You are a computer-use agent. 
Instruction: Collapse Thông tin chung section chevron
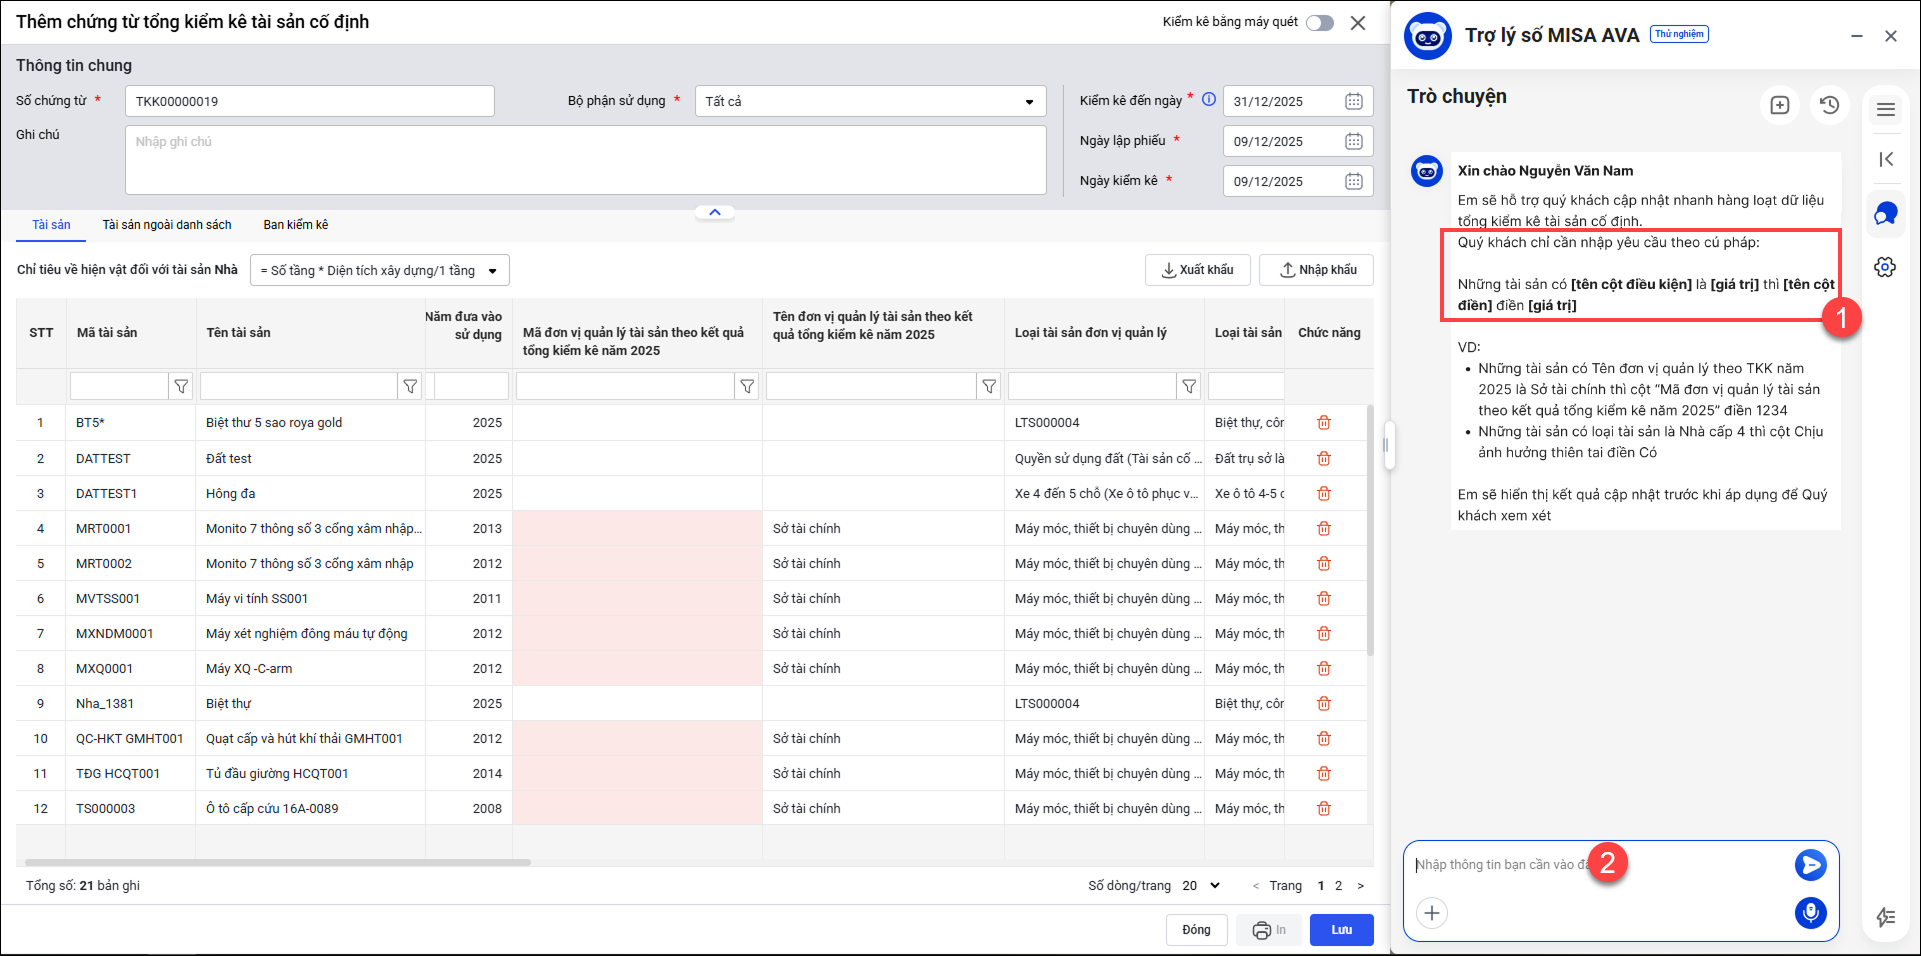[715, 212]
